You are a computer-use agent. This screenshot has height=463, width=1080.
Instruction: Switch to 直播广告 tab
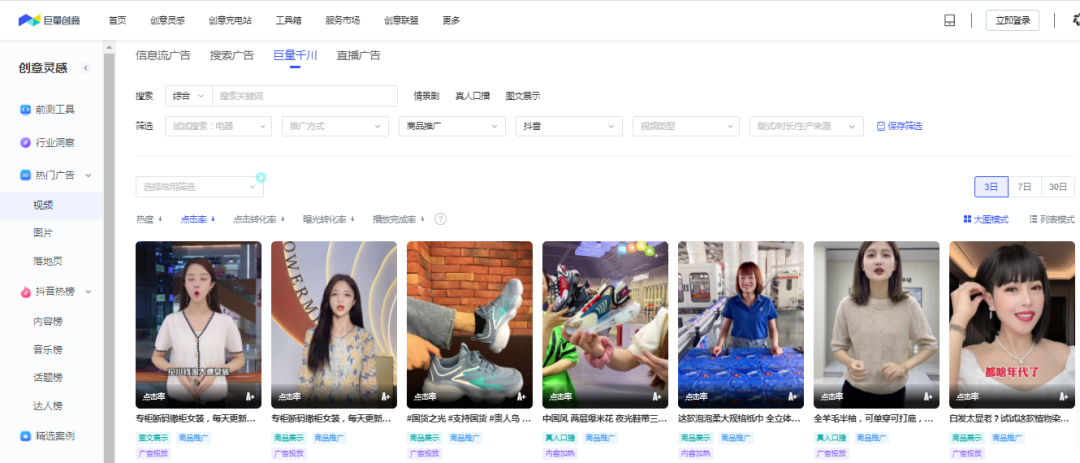[359, 55]
